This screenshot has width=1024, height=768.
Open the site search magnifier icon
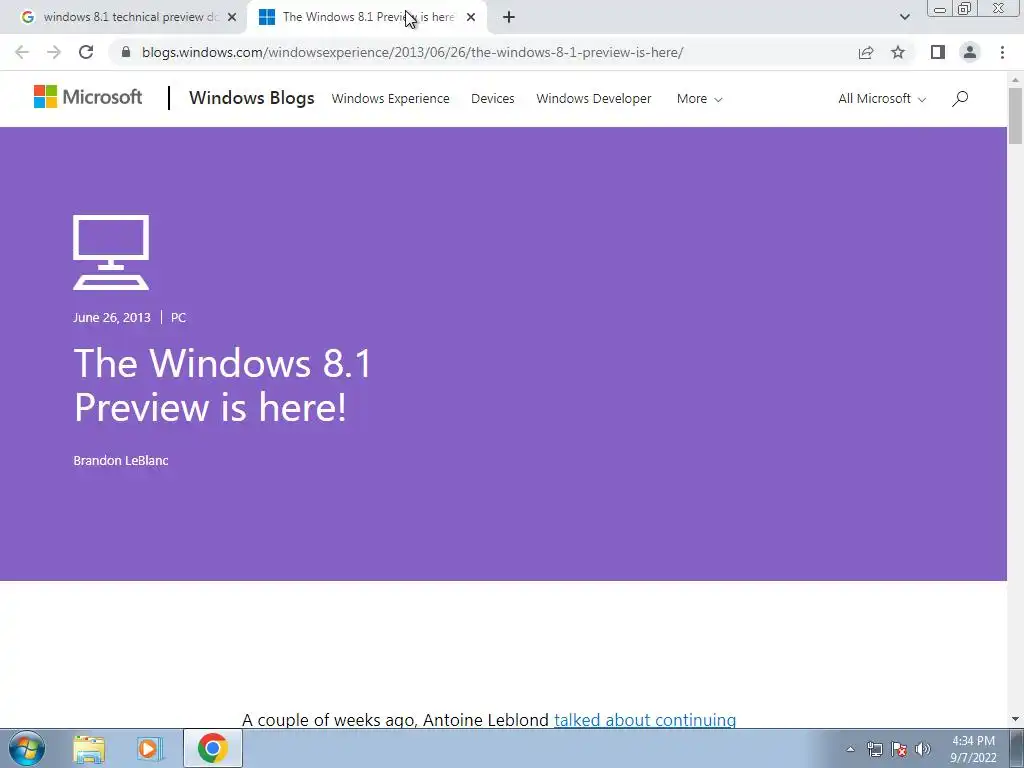tap(960, 99)
